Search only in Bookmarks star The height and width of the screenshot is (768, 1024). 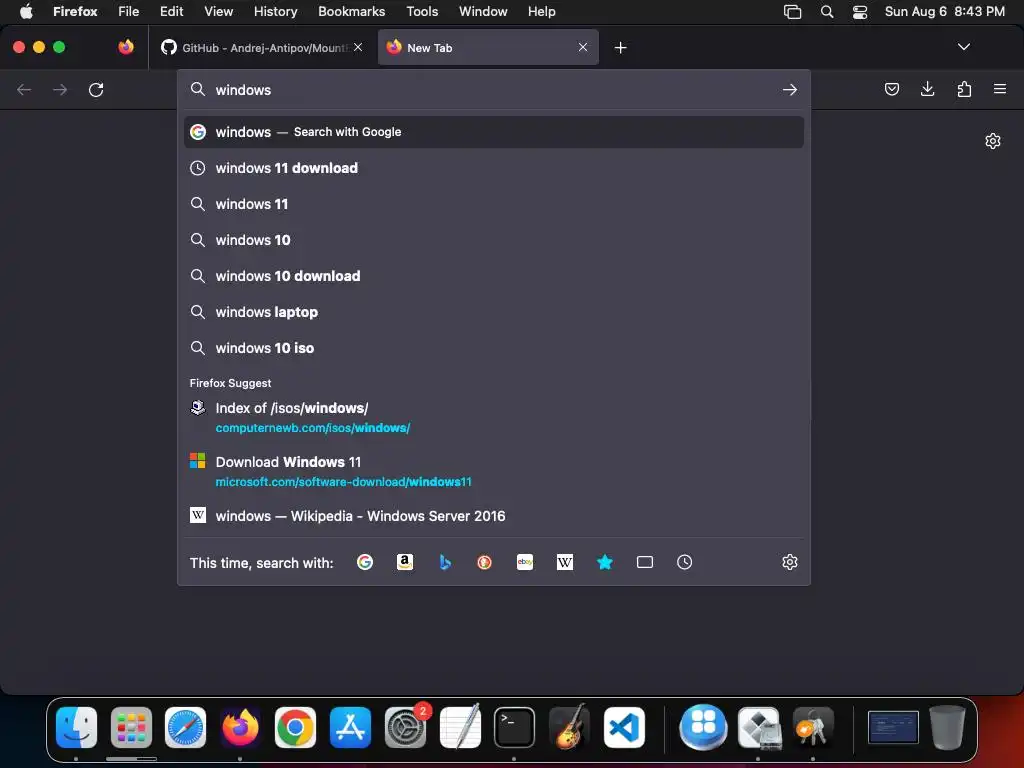pos(605,562)
